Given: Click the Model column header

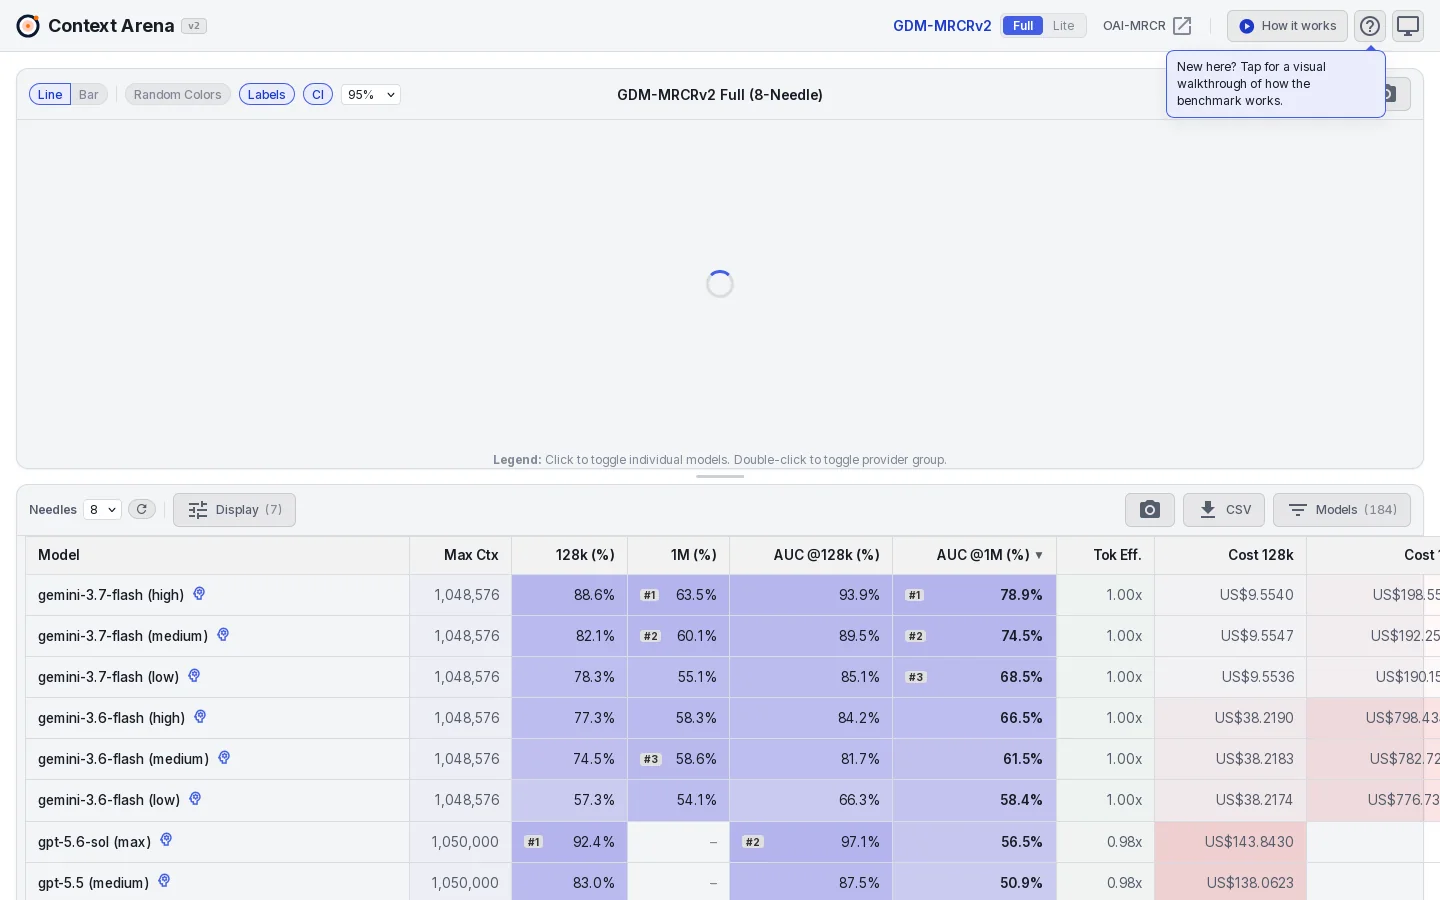Looking at the screenshot, I should (x=218, y=555).
